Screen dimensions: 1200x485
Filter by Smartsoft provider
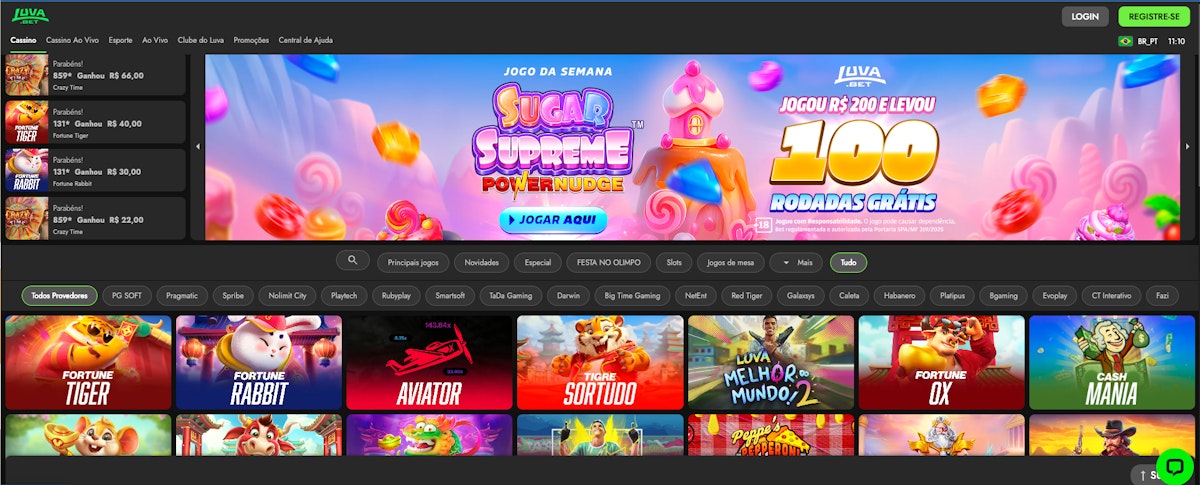pos(450,296)
